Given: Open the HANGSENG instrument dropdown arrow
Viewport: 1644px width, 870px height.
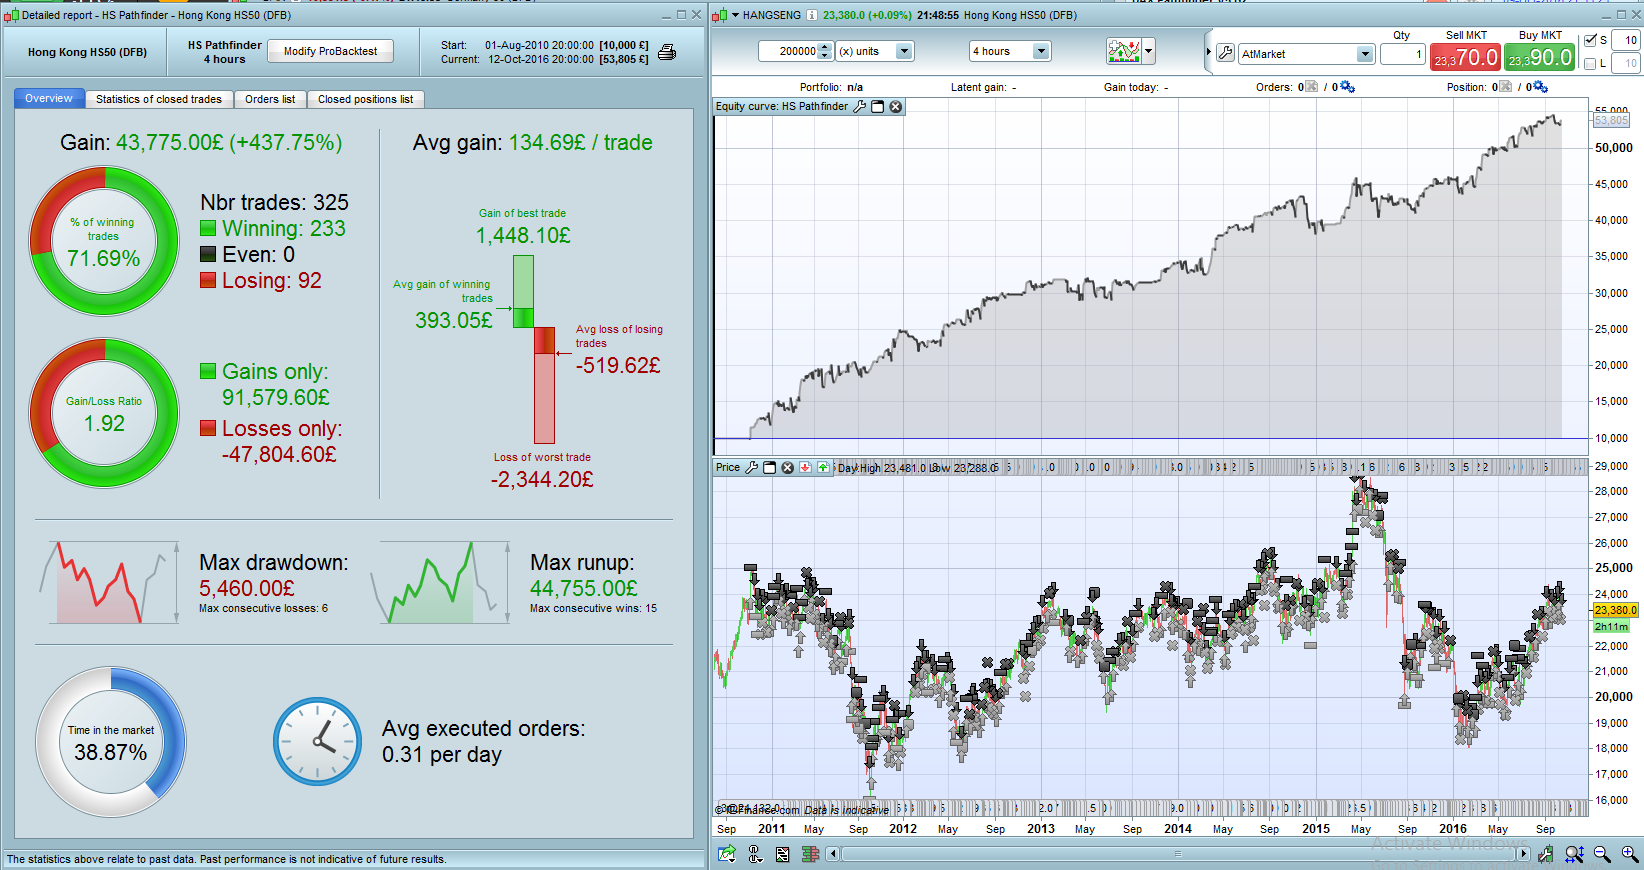Looking at the screenshot, I should coord(735,15).
